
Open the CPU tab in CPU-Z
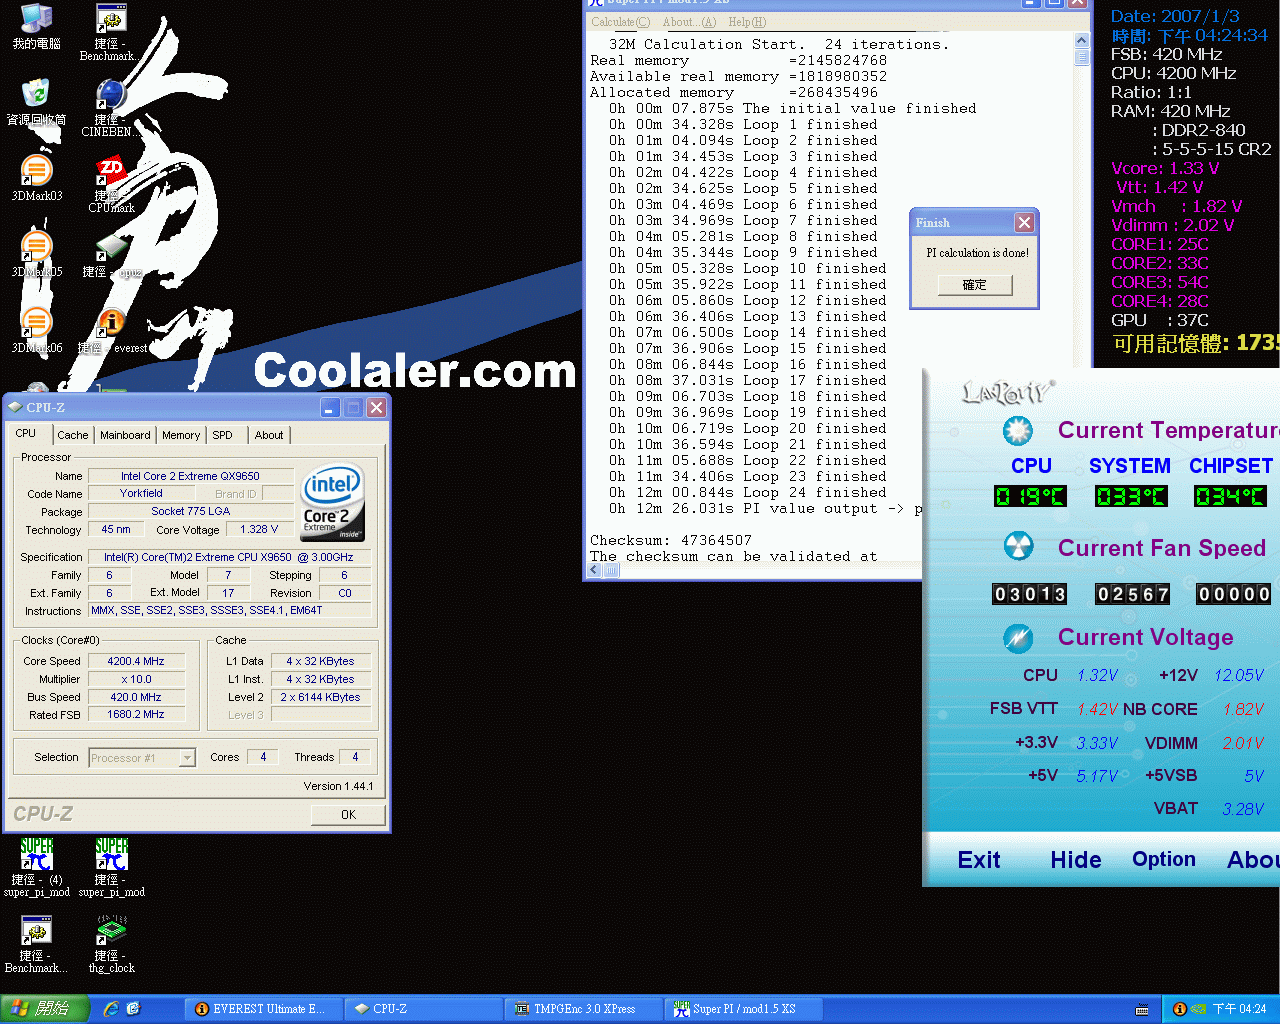27,433
